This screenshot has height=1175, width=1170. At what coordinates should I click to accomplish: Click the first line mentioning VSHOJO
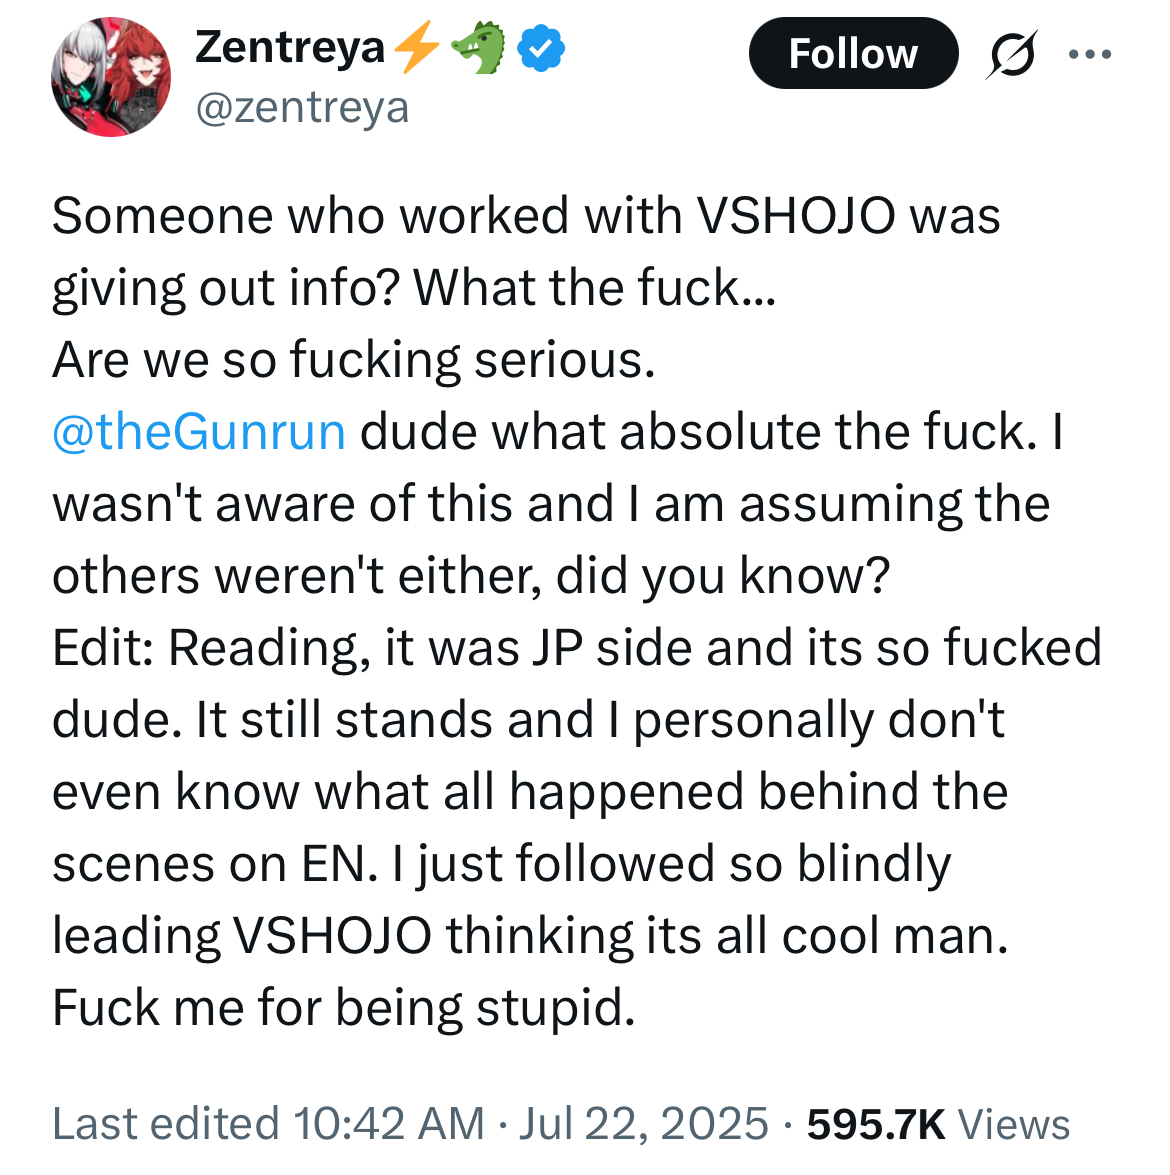click(x=526, y=216)
